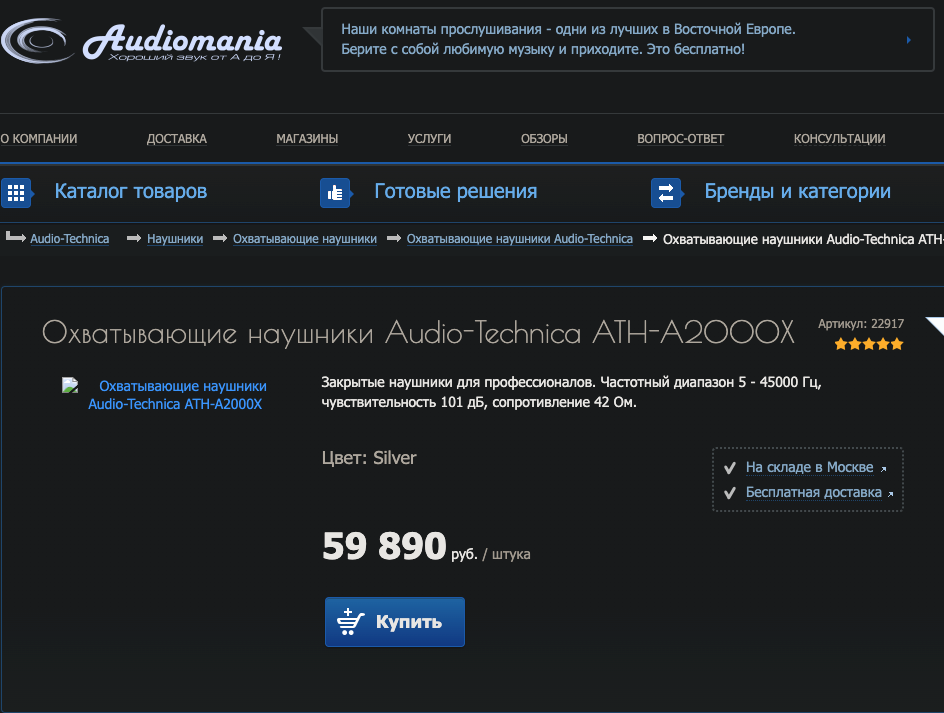This screenshot has height=713, width=944.
Task: Click the white corner ribbon on the product card
Action: tap(935, 325)
